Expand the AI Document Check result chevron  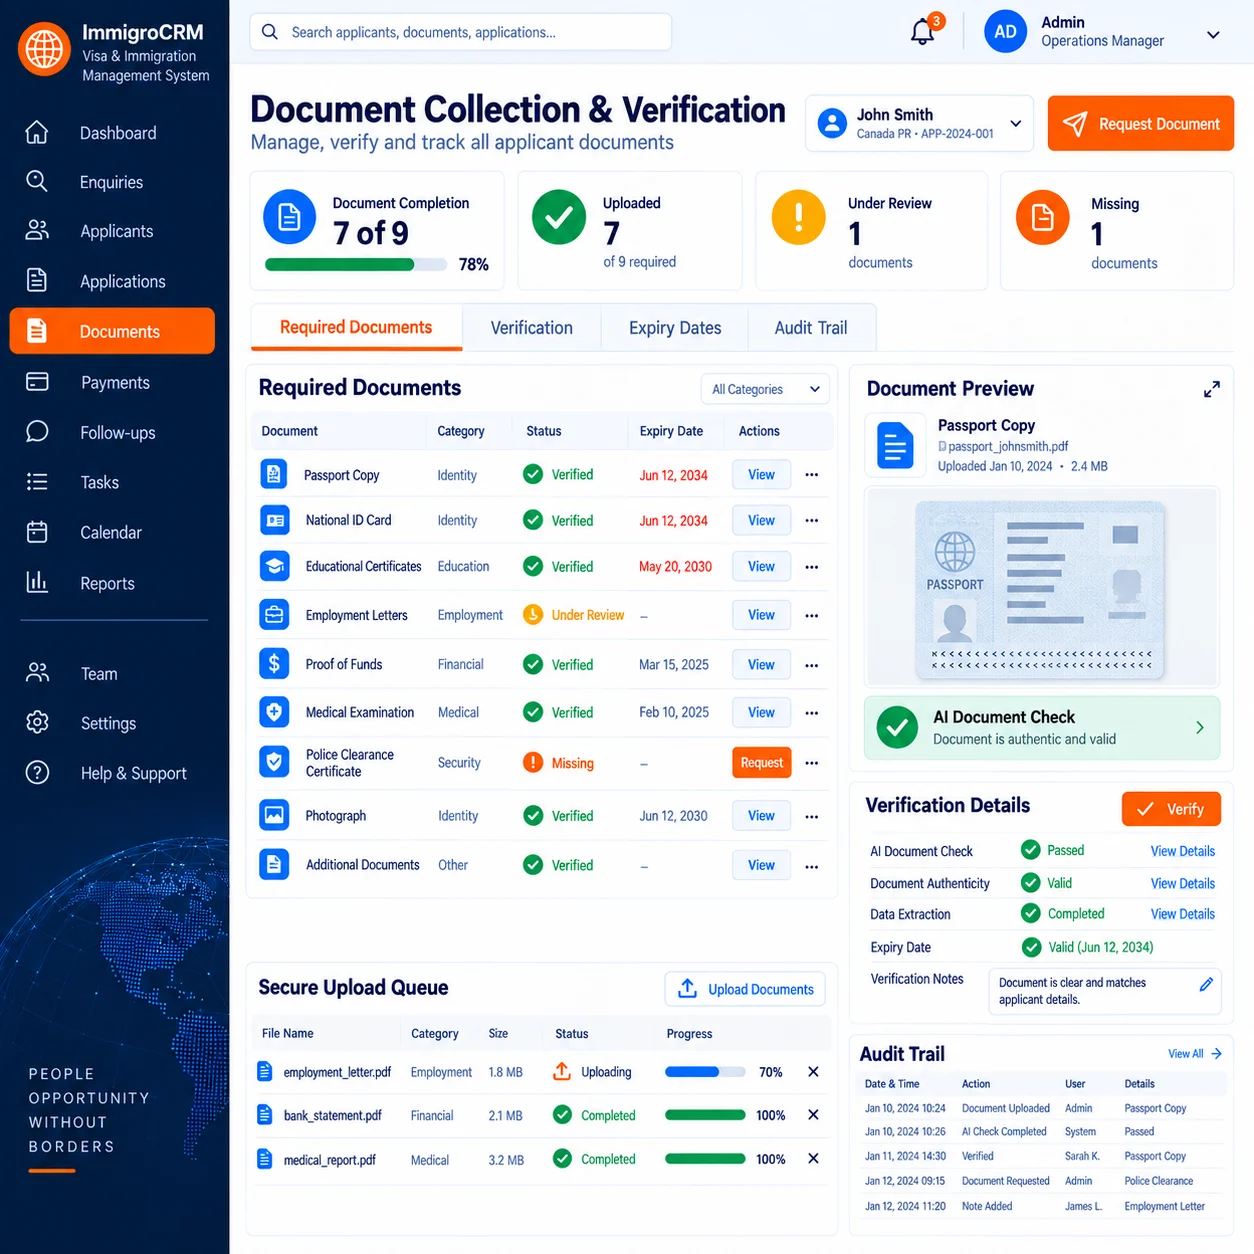pyautogui.click(x=1200, y=728)
